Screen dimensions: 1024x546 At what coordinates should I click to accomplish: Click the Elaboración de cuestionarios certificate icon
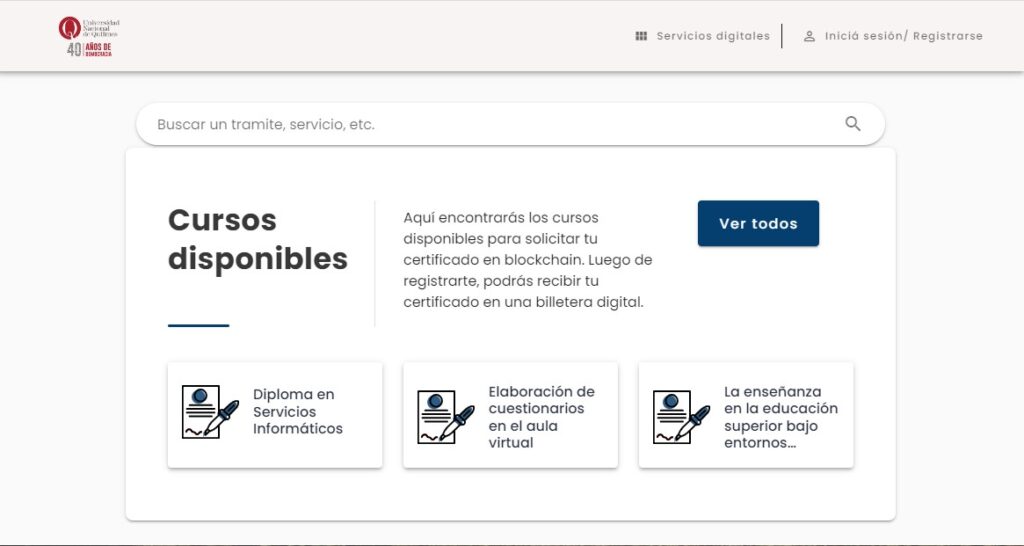tap(446, 417)
